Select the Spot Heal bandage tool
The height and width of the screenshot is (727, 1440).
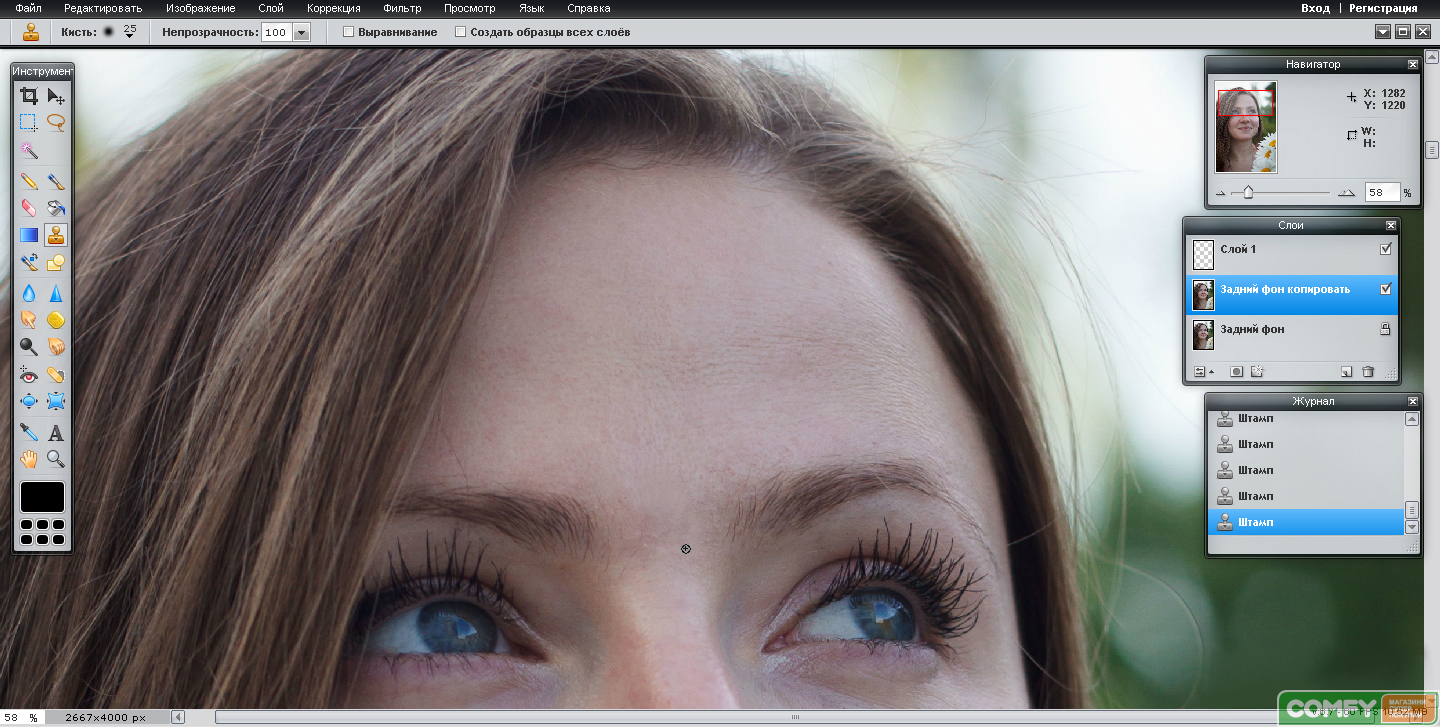(x=56, y=375)
